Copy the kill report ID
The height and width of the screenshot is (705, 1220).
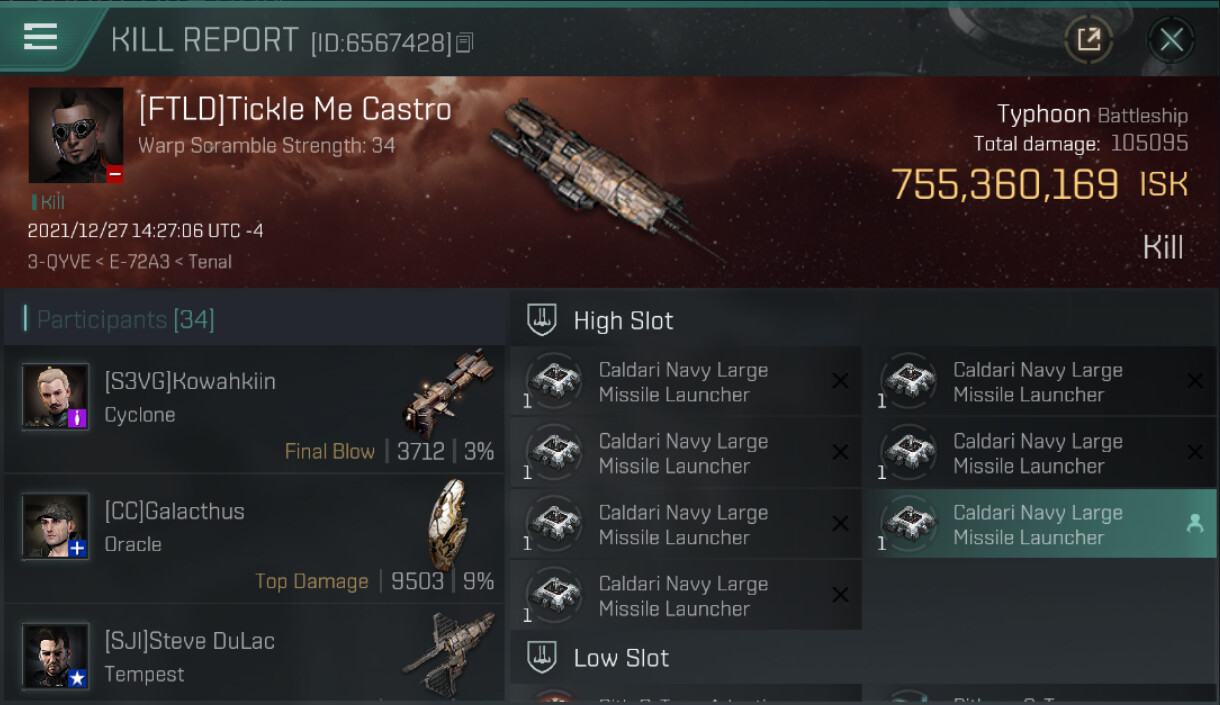click(465, 43)
